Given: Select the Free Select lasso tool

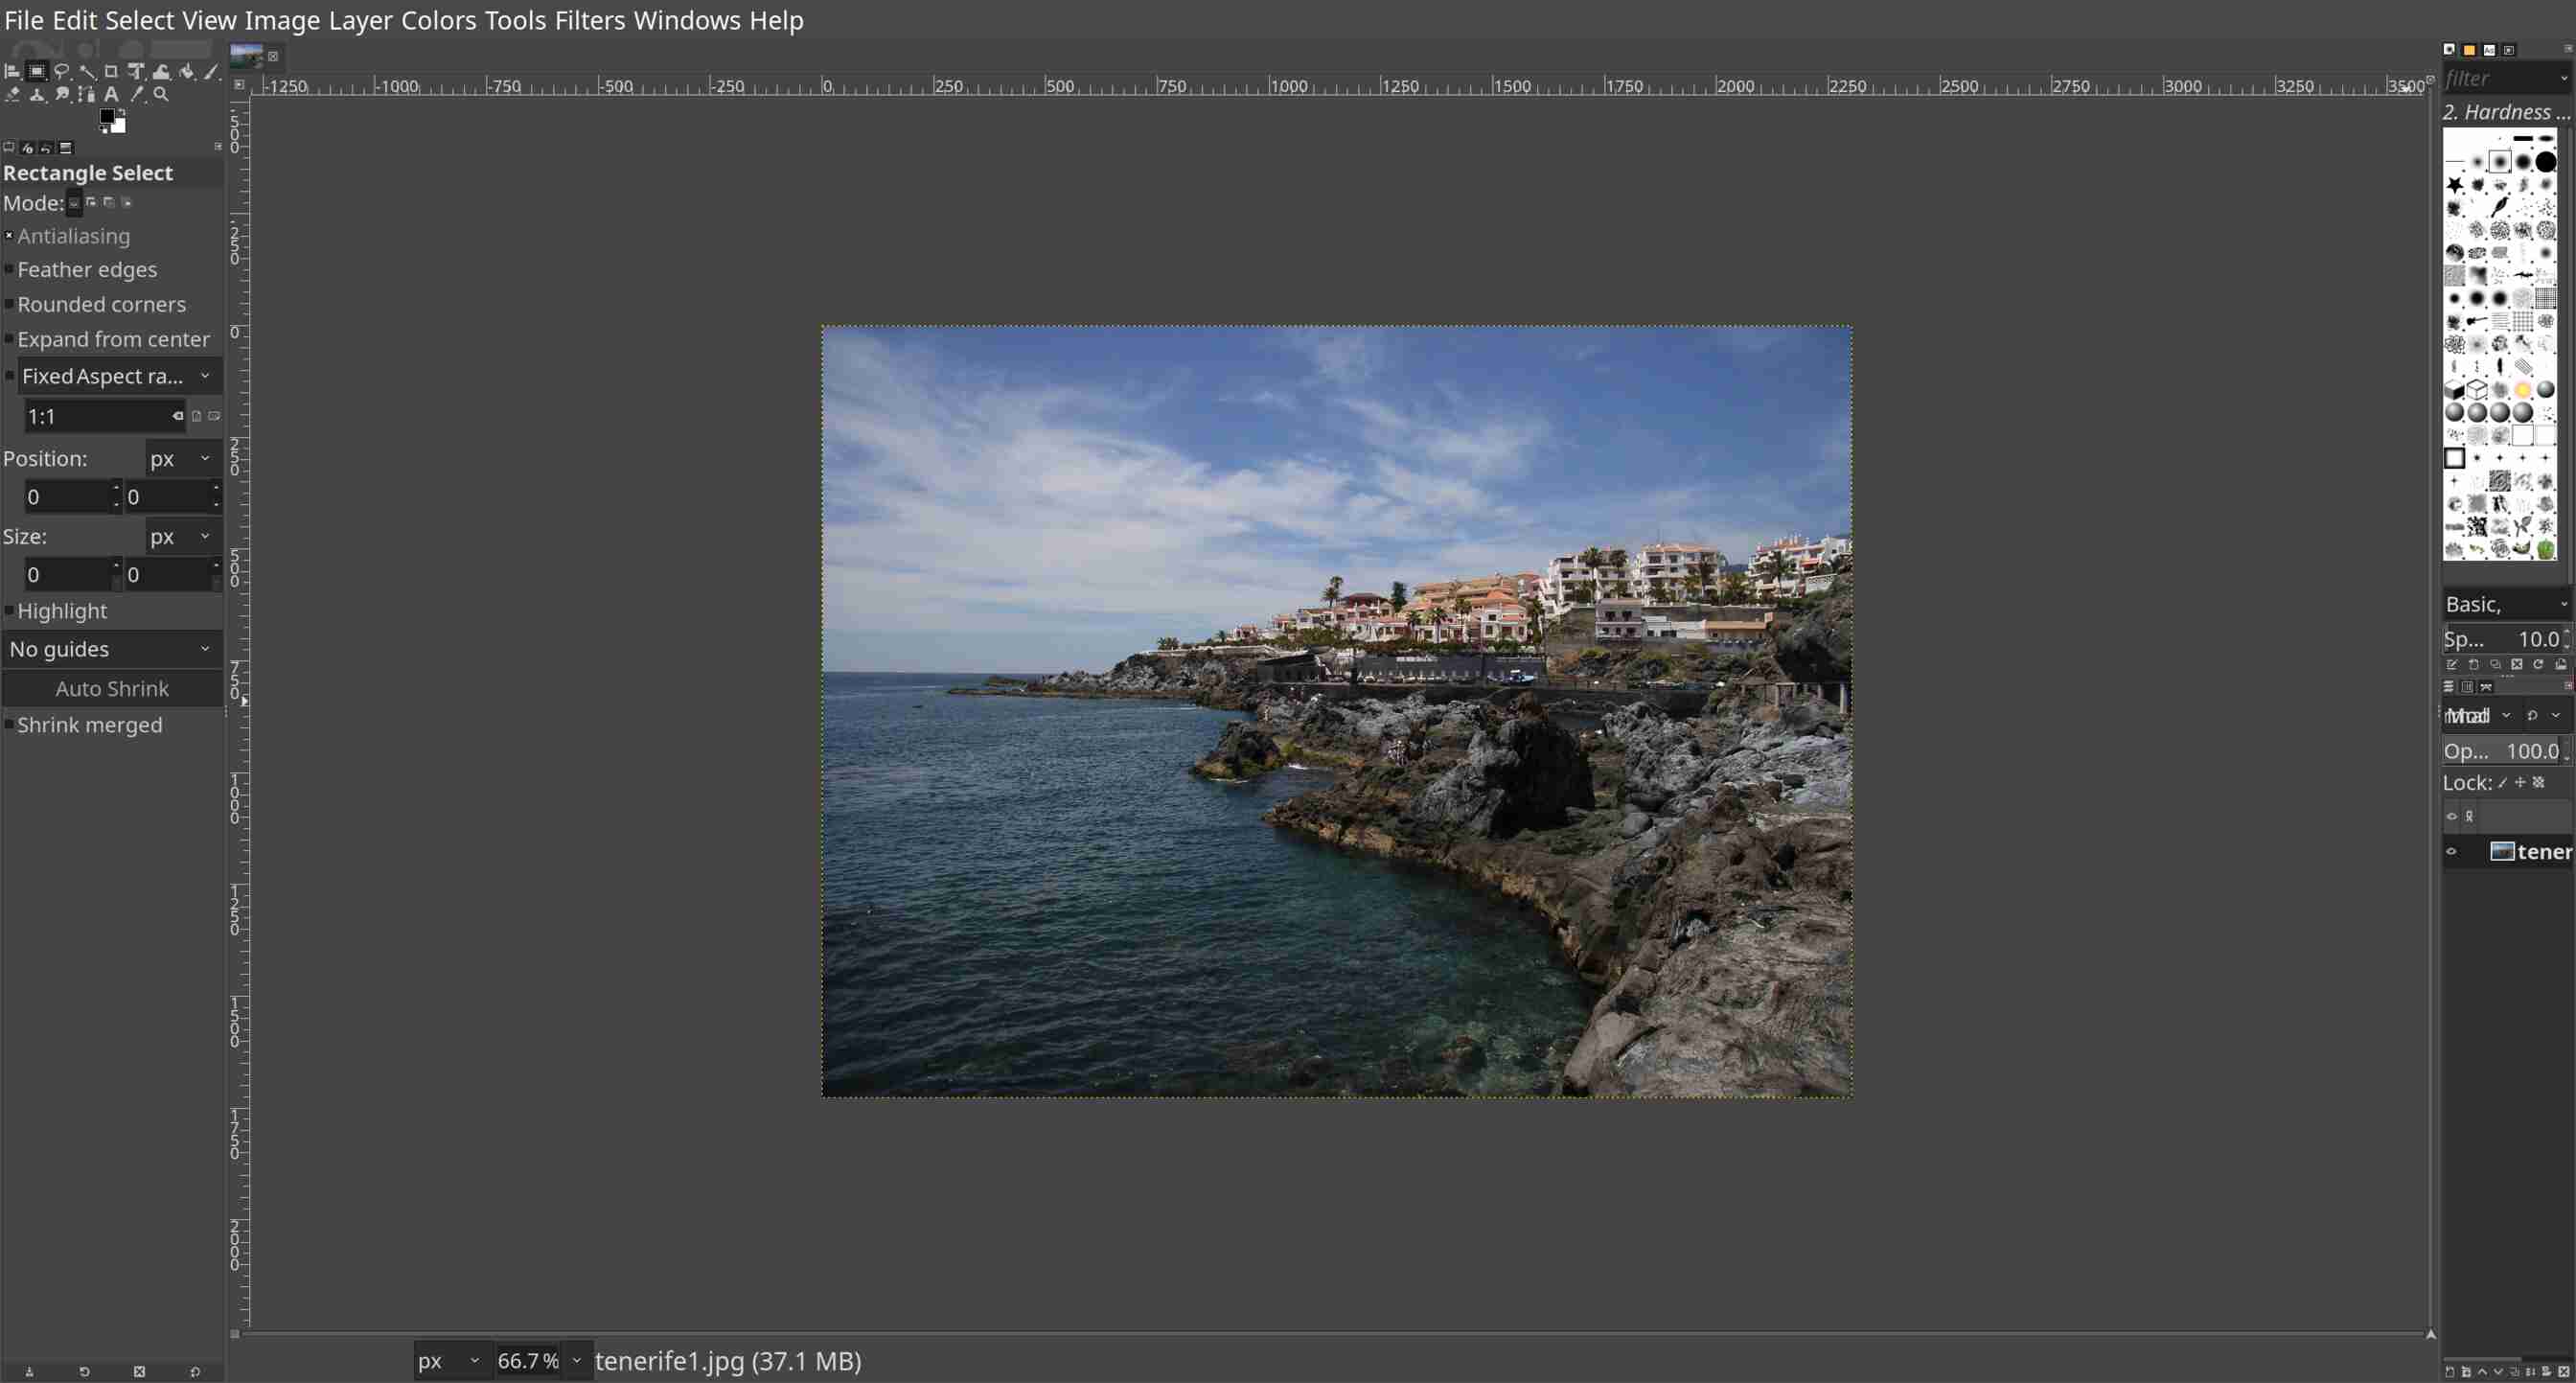Looking at the screenshot, I should 62,72.
